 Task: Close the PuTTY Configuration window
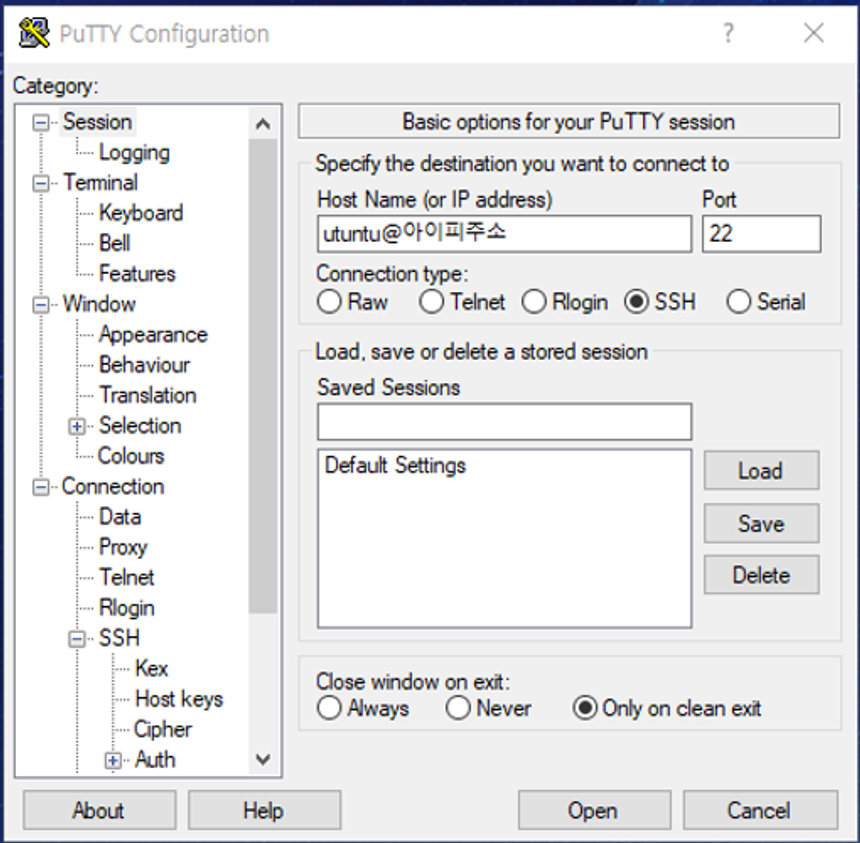(814, 33)
